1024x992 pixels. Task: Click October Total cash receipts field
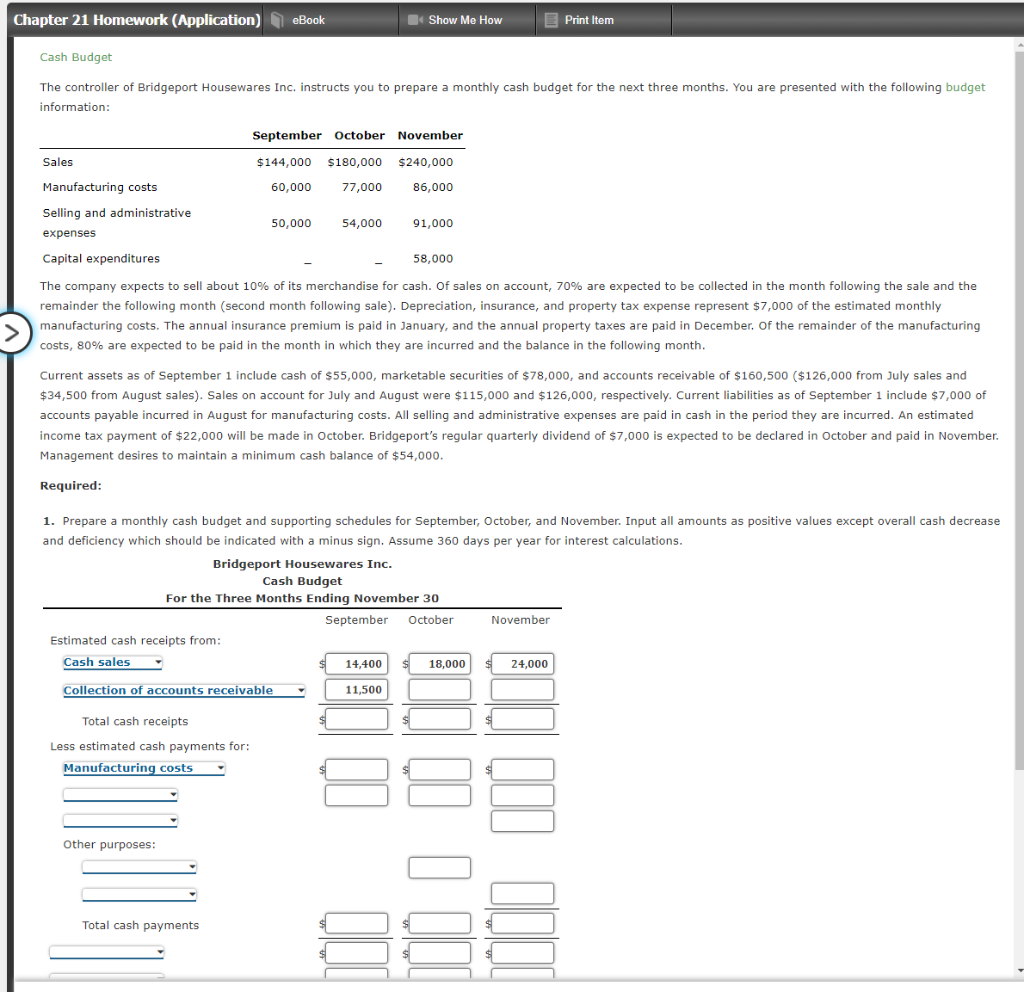tap(440, 719)
